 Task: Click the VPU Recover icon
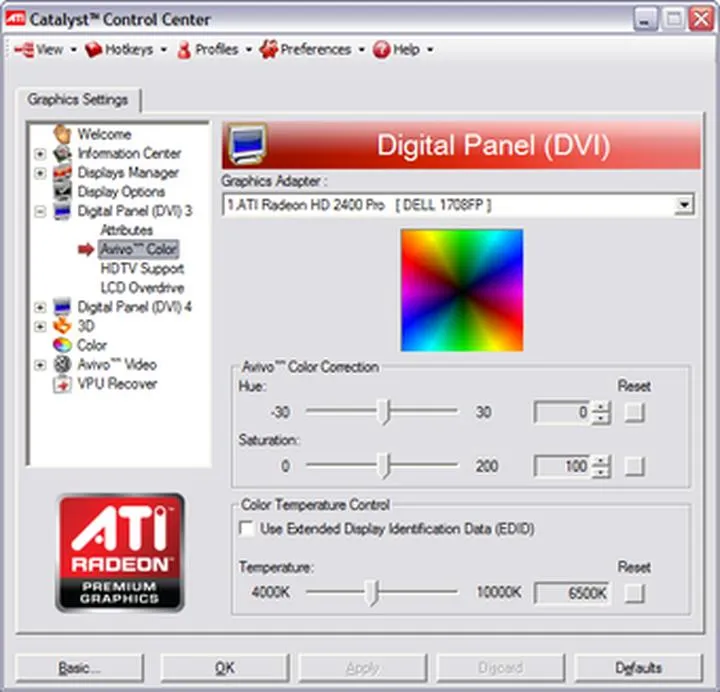62,384
